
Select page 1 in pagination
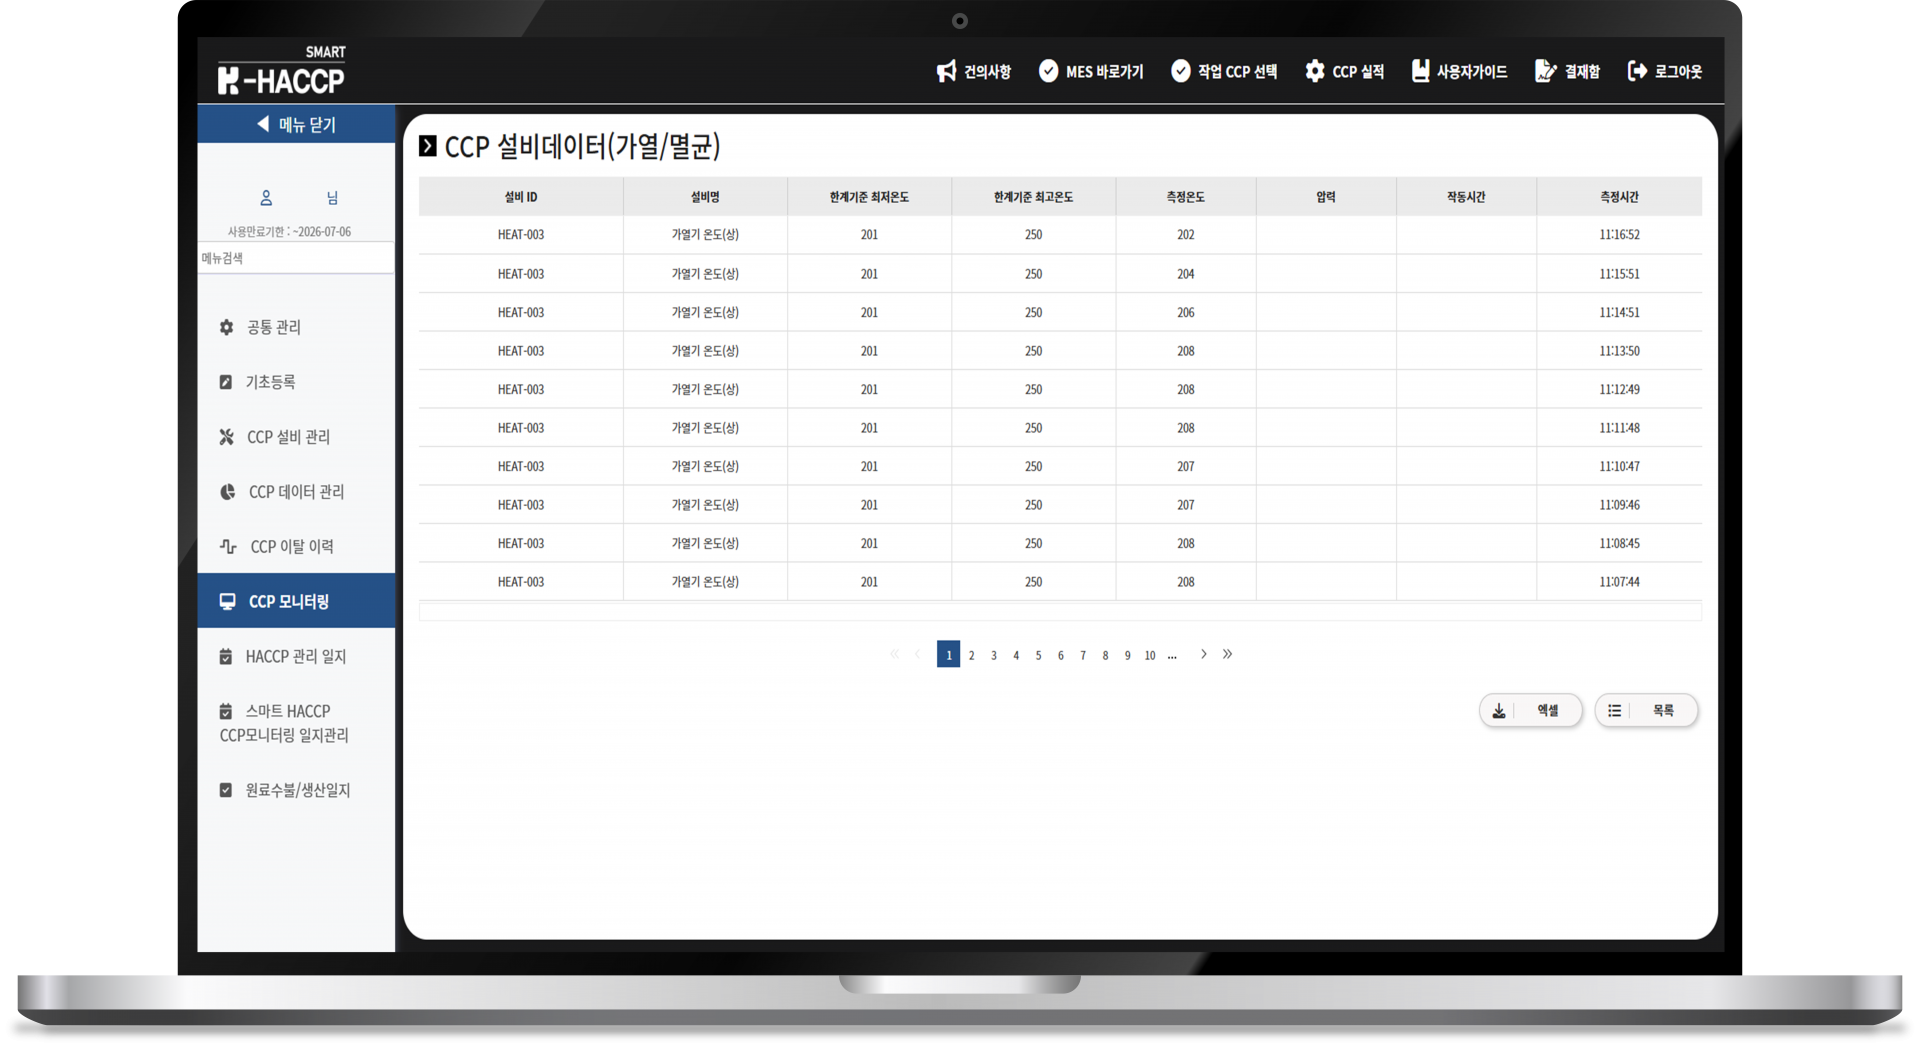tap(949, 654)
